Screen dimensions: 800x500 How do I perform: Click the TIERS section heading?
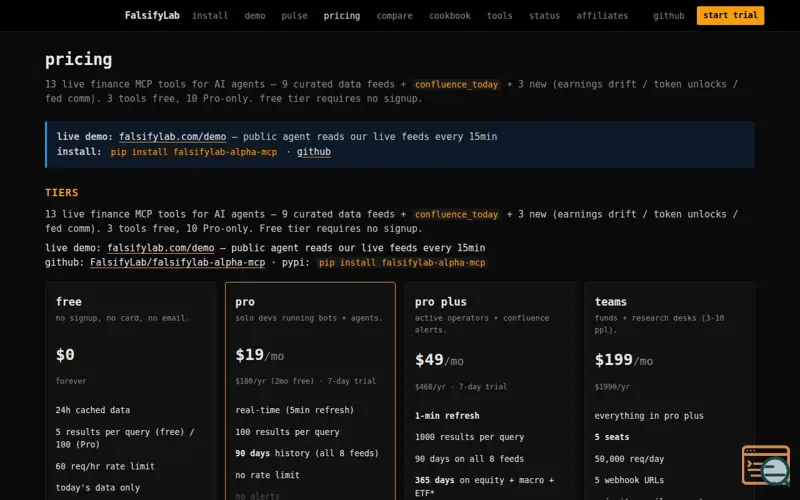click(x=62, y=193)
